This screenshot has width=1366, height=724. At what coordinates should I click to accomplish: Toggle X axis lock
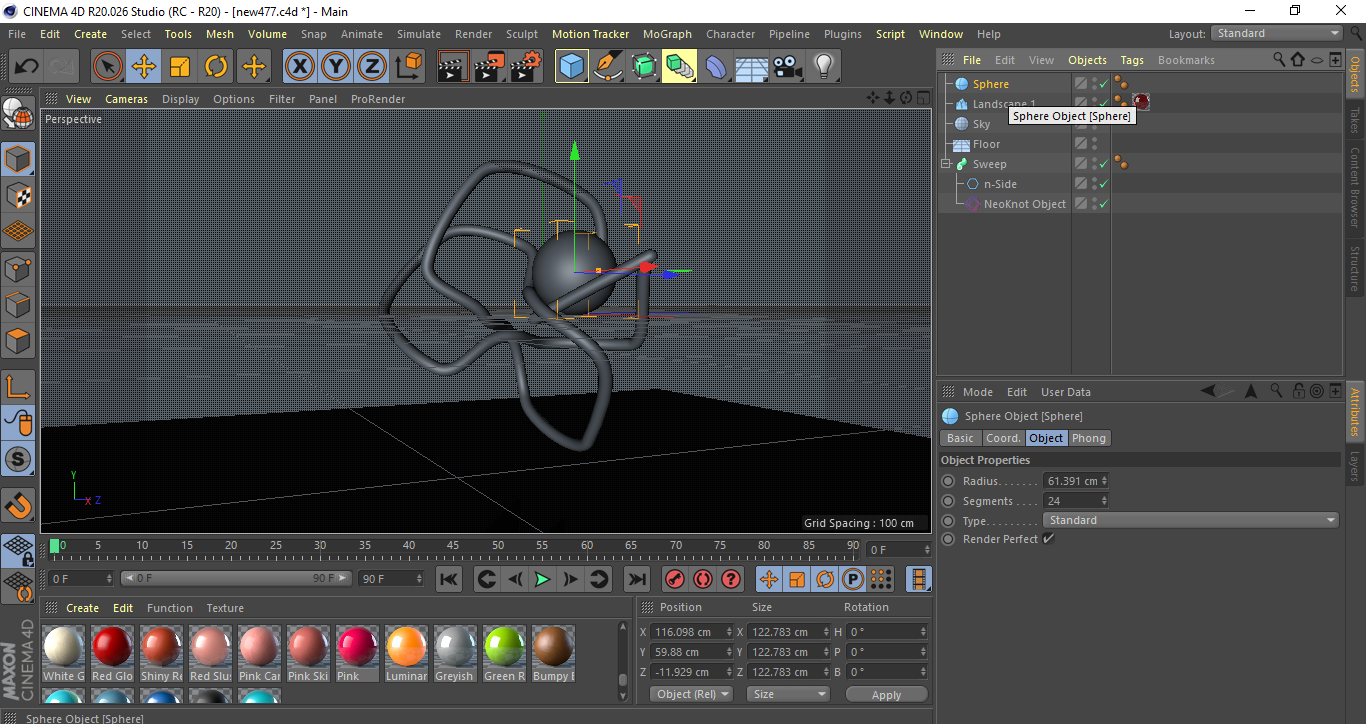tap(299, 67)
